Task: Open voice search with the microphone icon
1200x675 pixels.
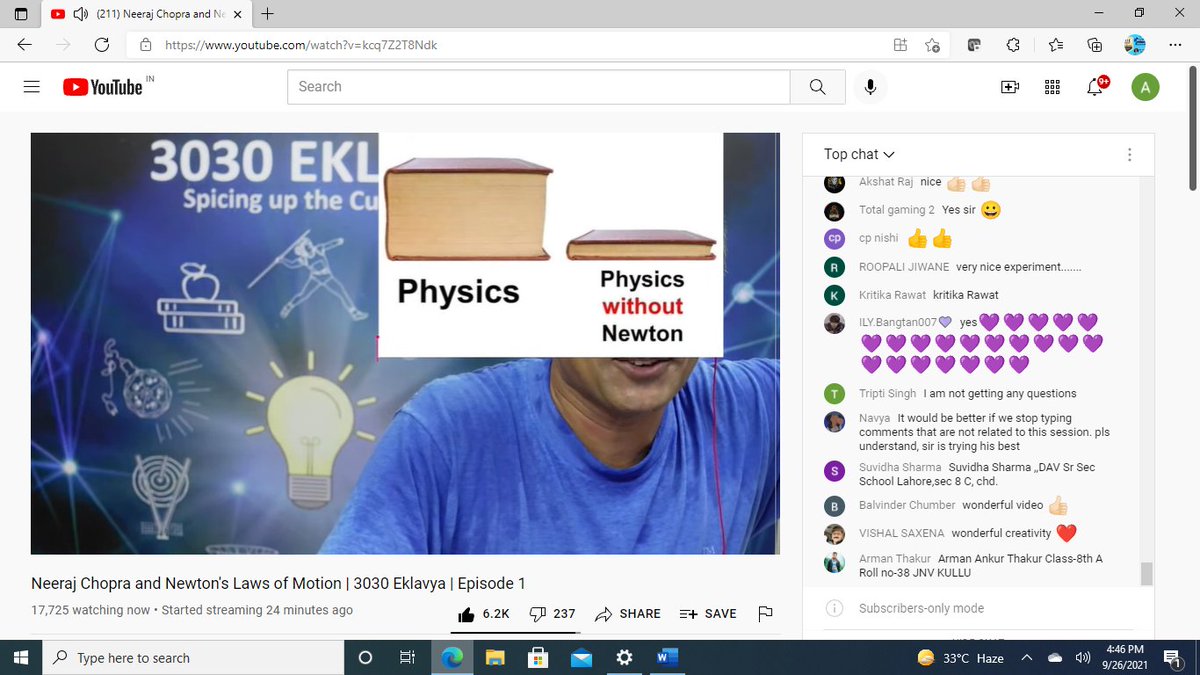Action: (x=870, y=87)
